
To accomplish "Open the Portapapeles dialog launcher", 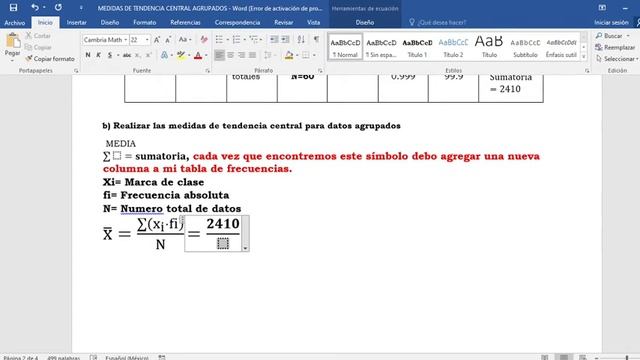I will (76, 71).
